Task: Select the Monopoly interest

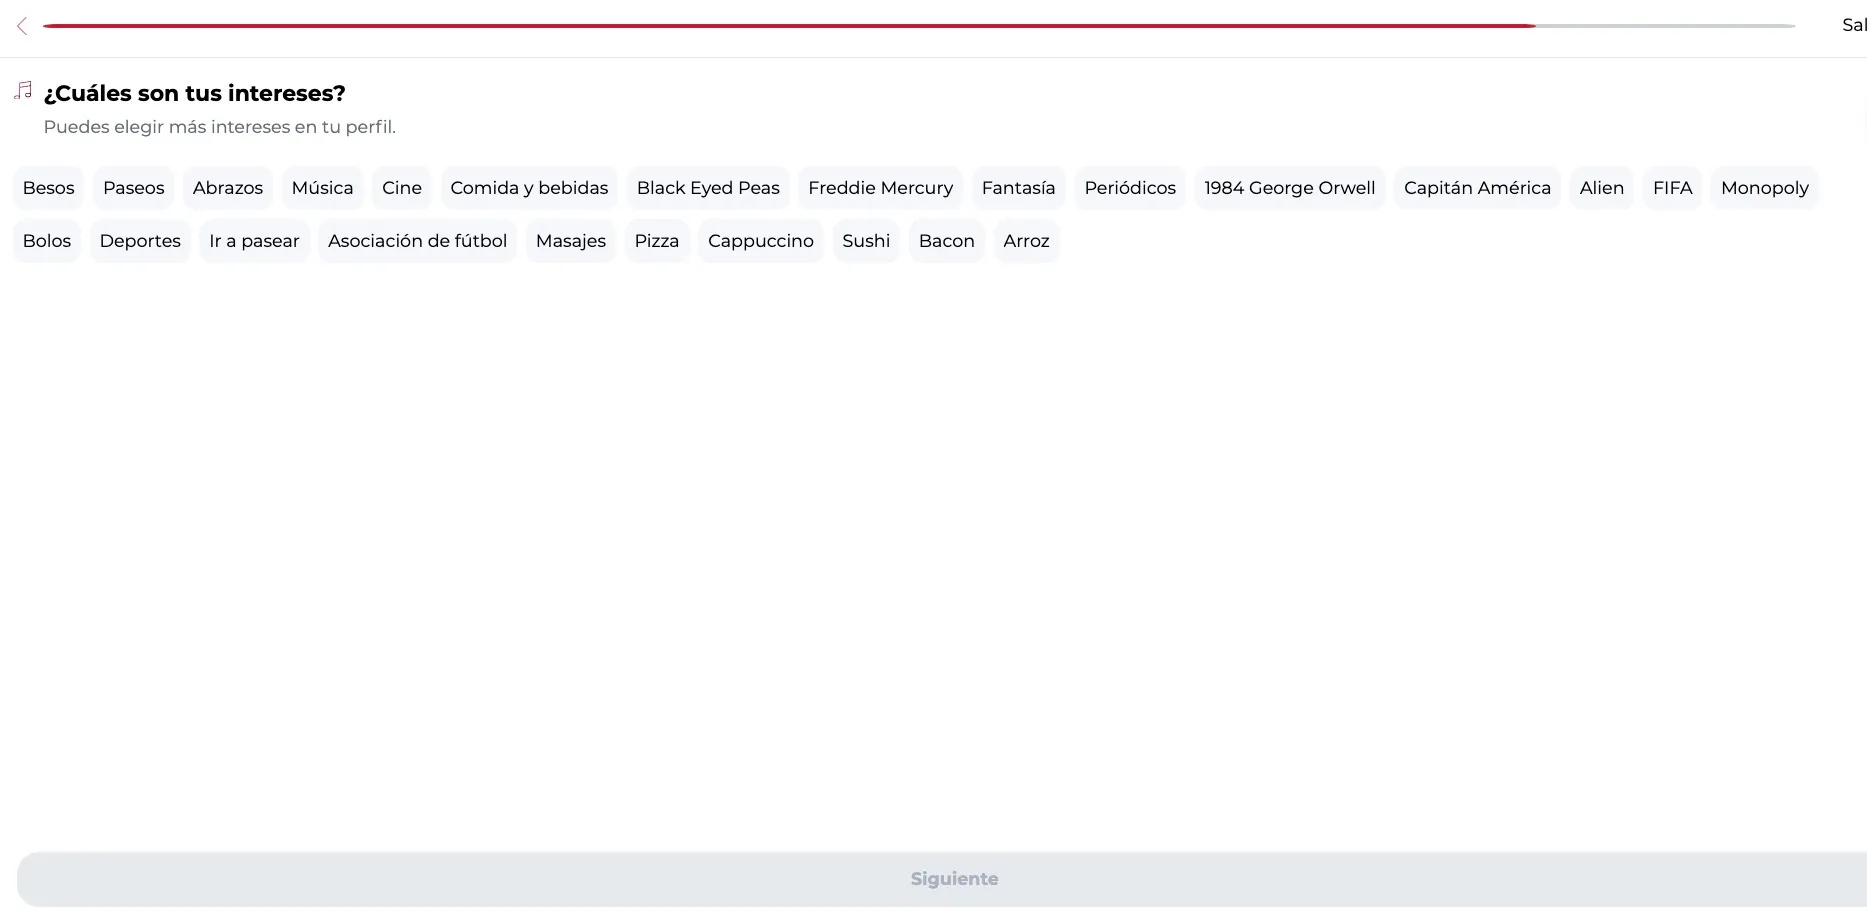Action: click(1765, 188)
